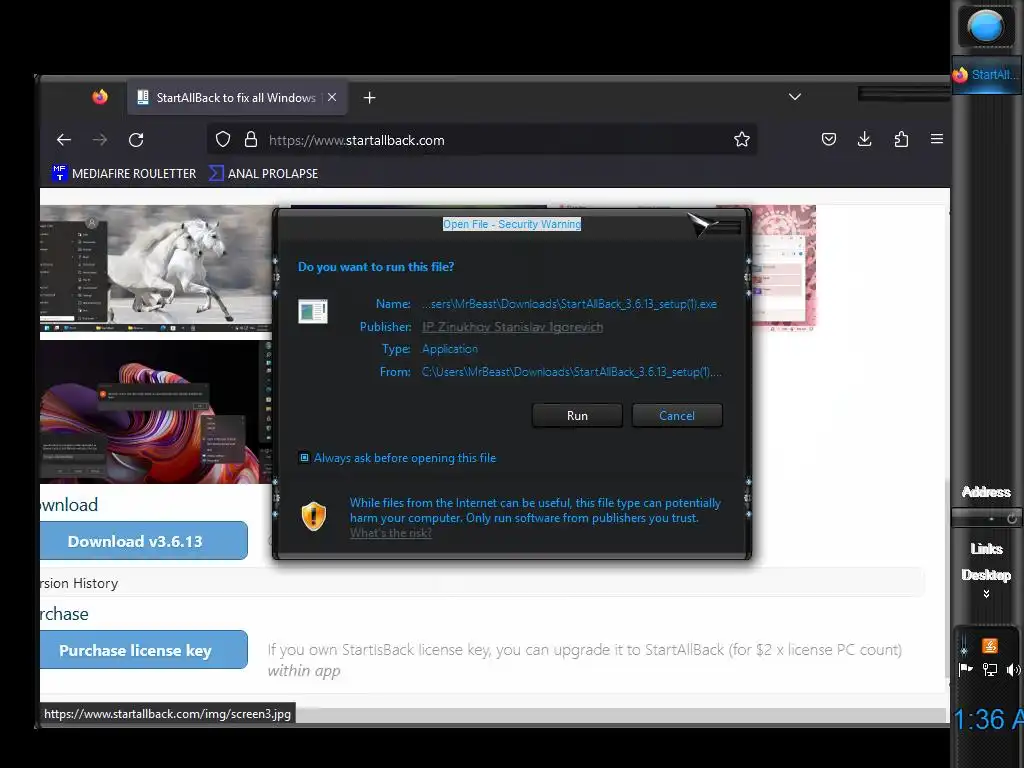Open the extensions puzzle icon
Screen dimensions: 1024x768
tap(901, 139)
